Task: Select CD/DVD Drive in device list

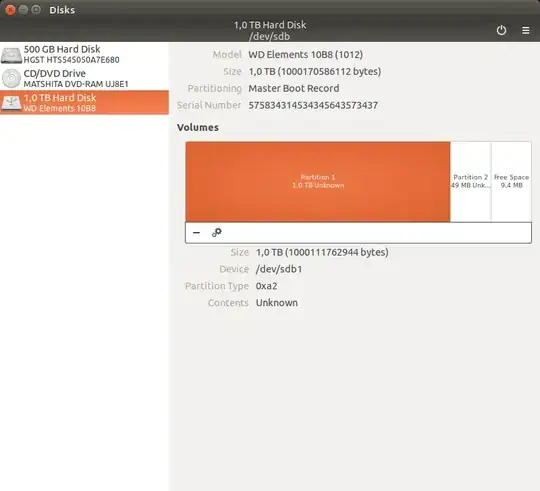Action: [84, 78]
